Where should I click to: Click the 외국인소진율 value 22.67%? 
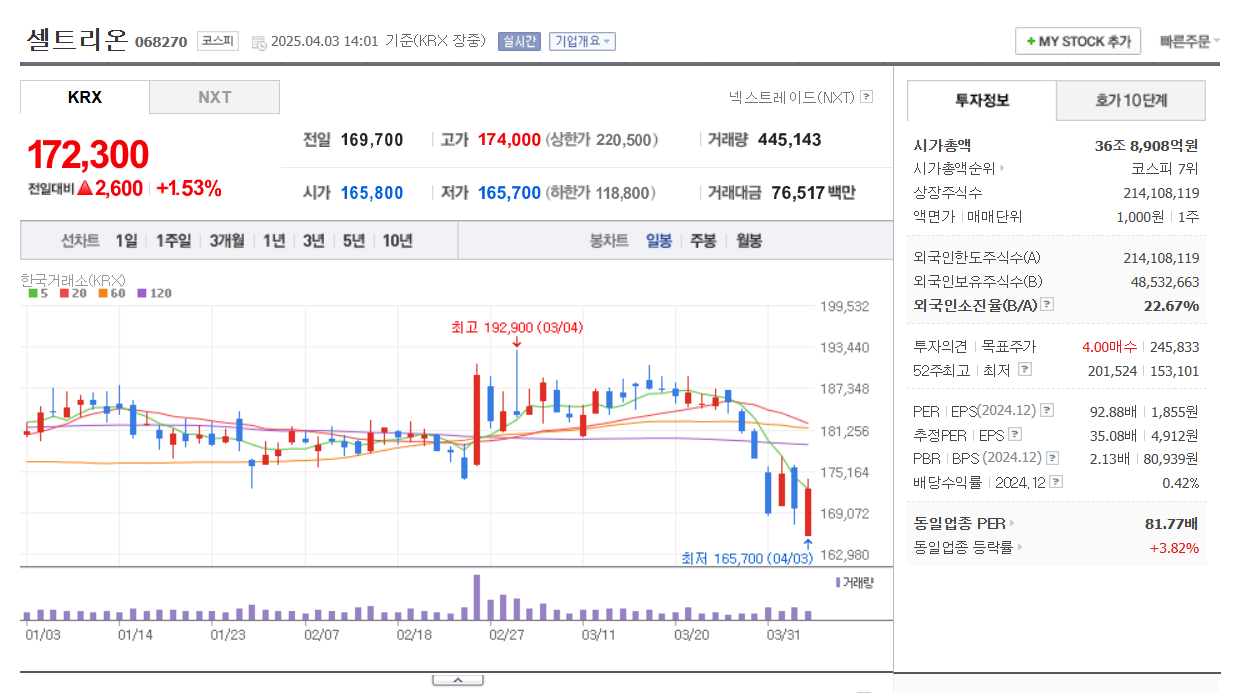point(1172,305)
